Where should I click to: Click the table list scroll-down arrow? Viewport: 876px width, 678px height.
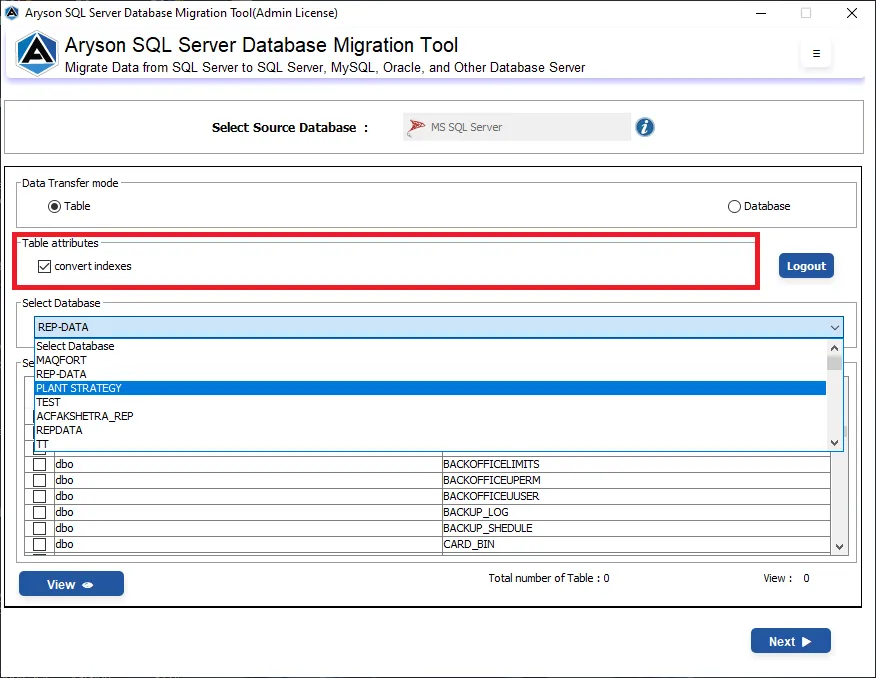pyautogui.click(x=839, y=547)
